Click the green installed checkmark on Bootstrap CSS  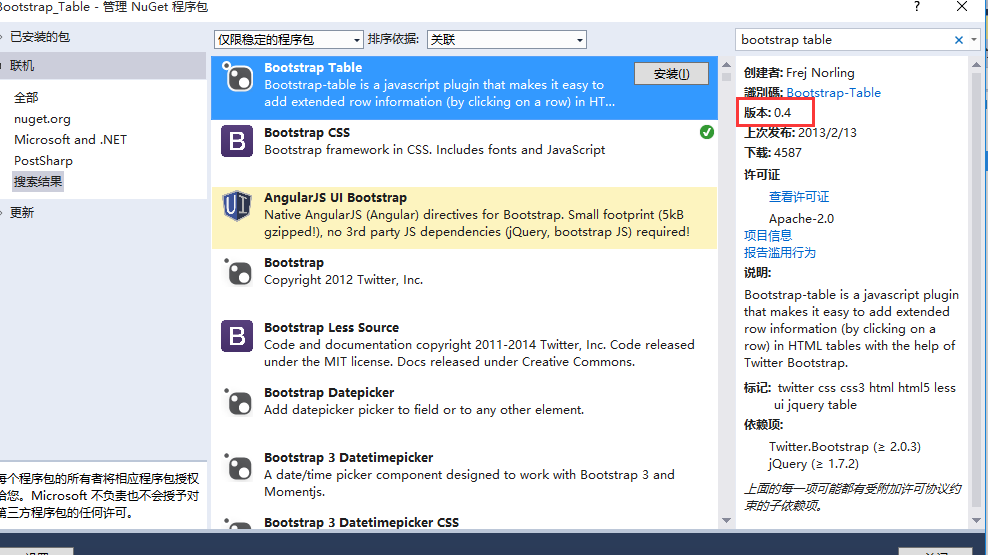706,132
